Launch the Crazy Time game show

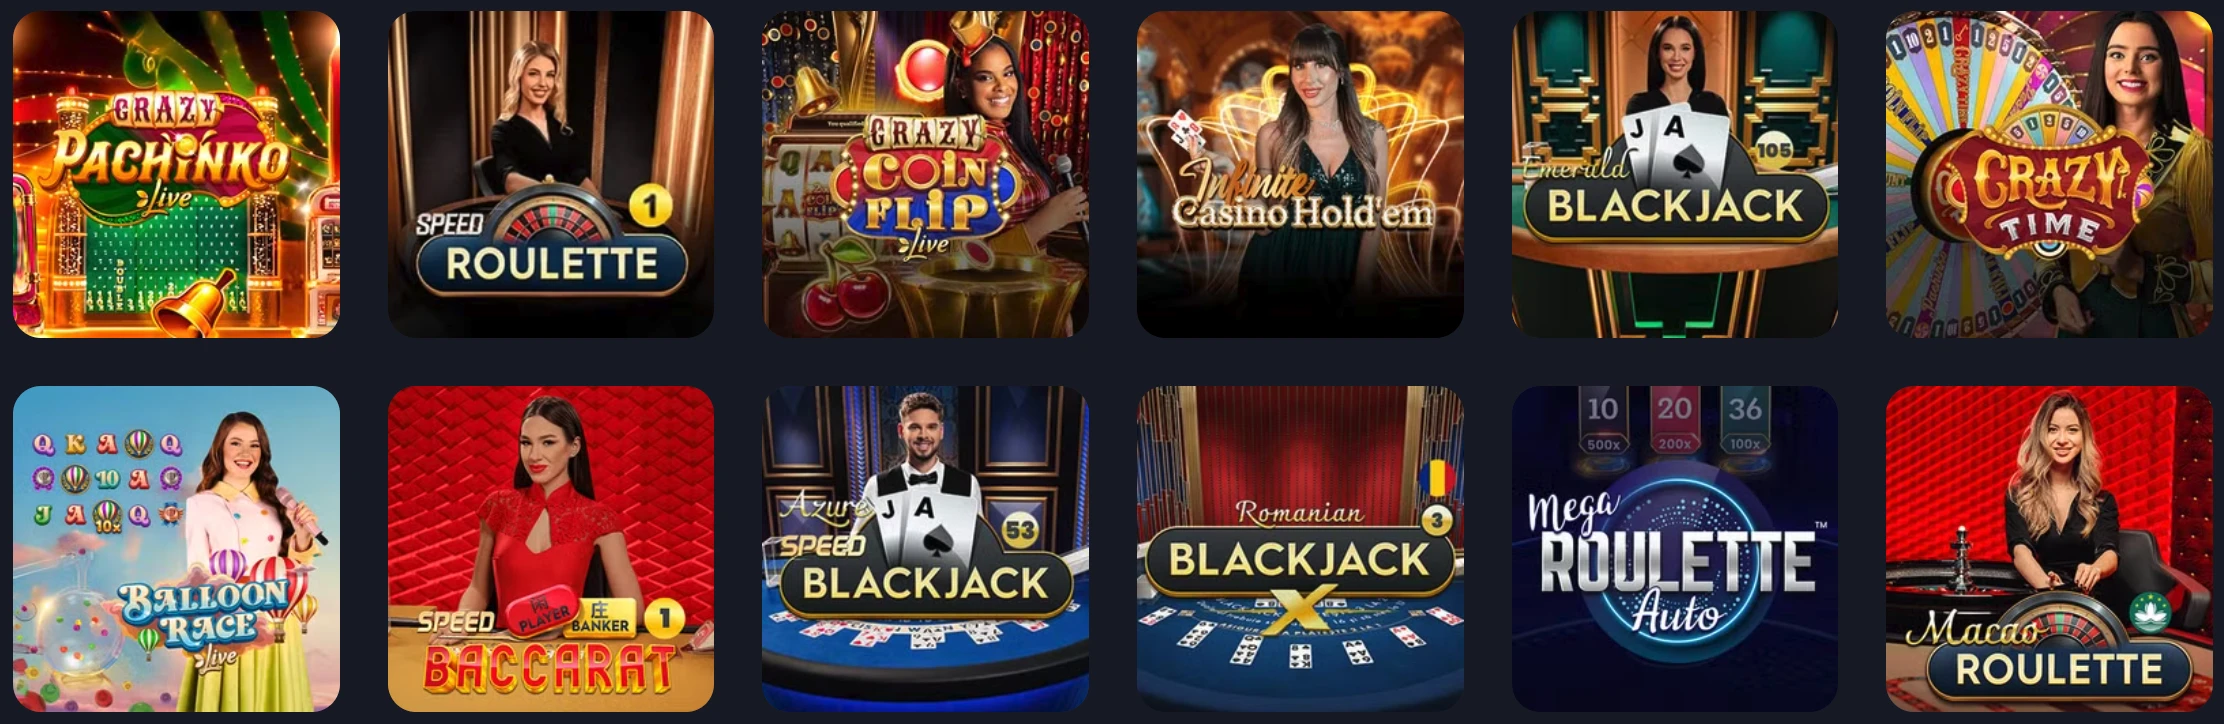pyautogui.click(x=2049, y=174)
